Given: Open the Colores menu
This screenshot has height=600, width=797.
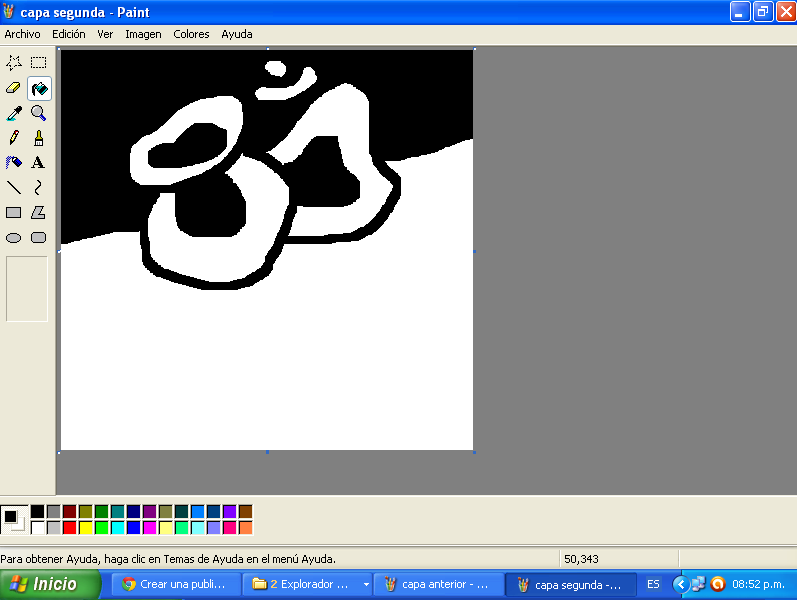Looking at the screenshot, I should (191, 34).
